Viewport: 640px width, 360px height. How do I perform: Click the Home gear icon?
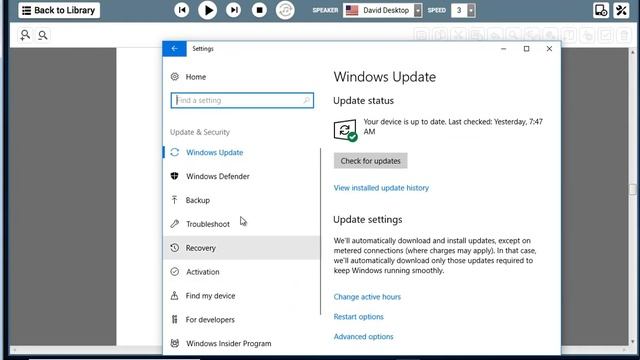pos(175,77)
